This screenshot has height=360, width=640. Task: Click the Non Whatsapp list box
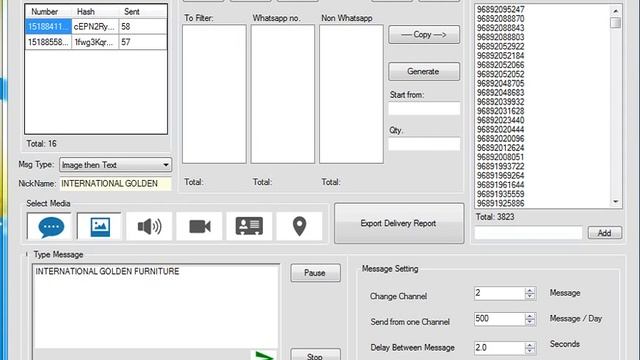[x=351, y=94]
